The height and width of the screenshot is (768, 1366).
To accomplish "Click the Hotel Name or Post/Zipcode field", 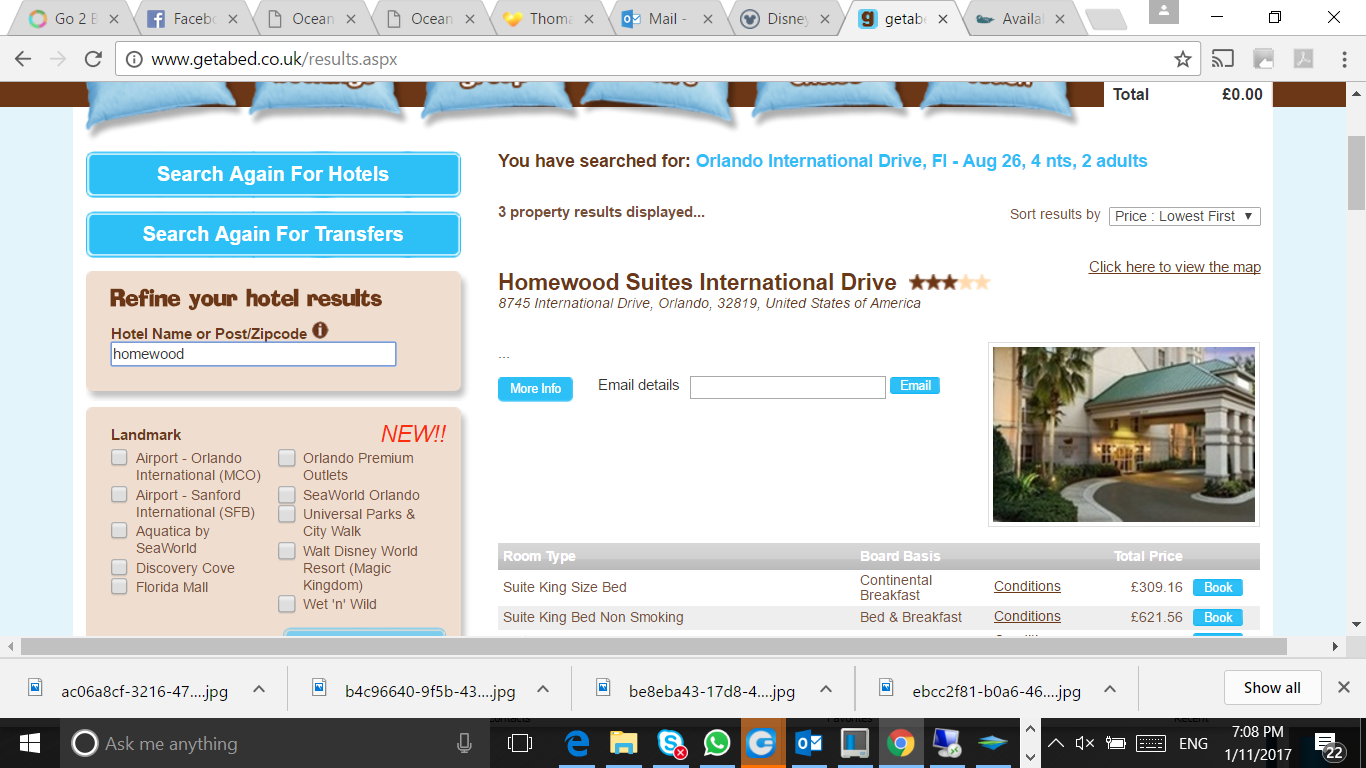I will (x=253, y=354).
